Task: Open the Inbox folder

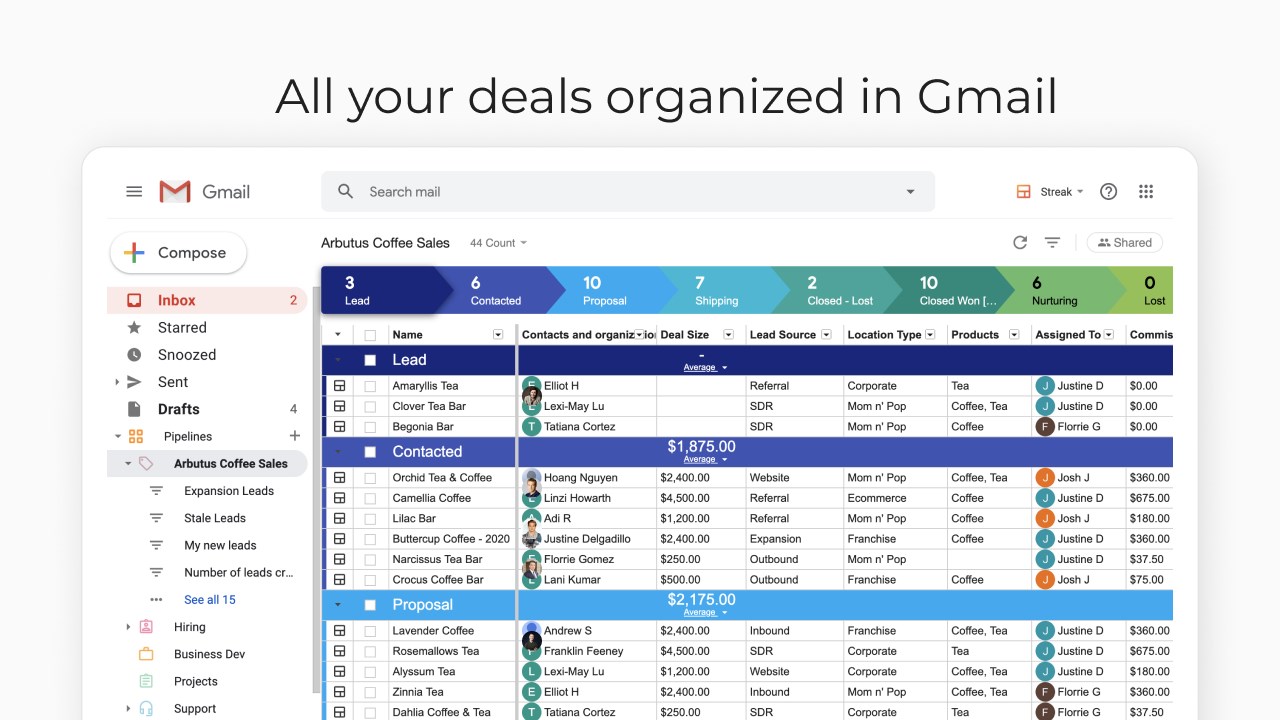Action: (x=207, y=300)
